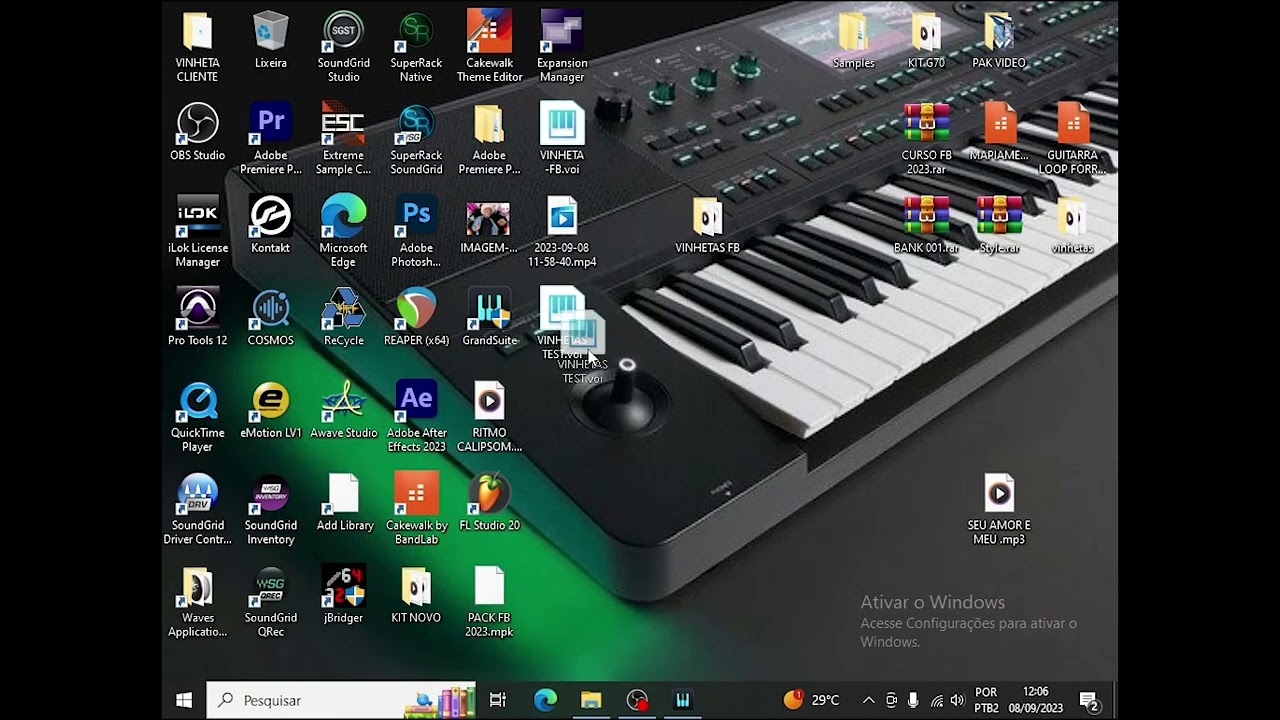Select the Style.rar archive

coord(999,225)
